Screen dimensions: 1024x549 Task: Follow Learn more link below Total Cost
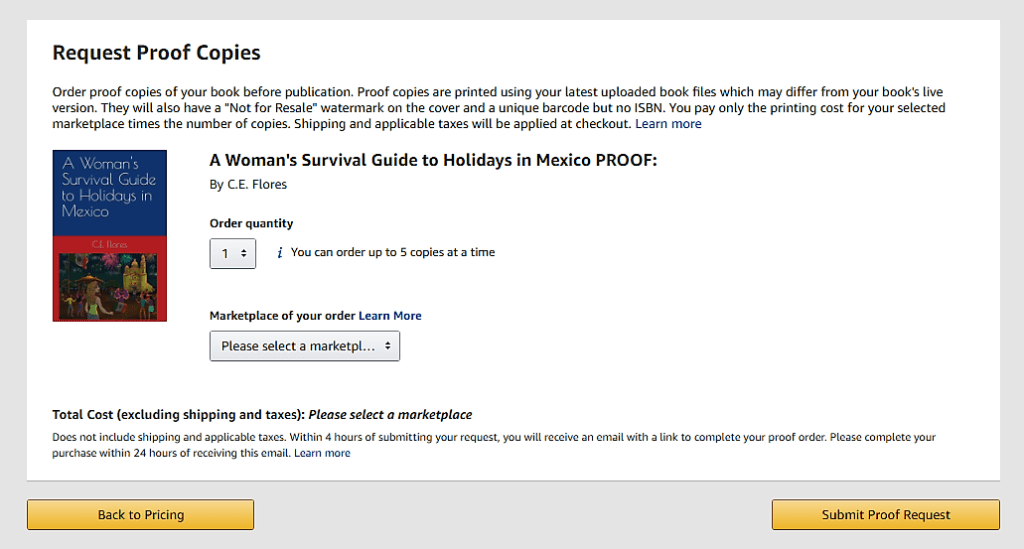tap(322, 453)
